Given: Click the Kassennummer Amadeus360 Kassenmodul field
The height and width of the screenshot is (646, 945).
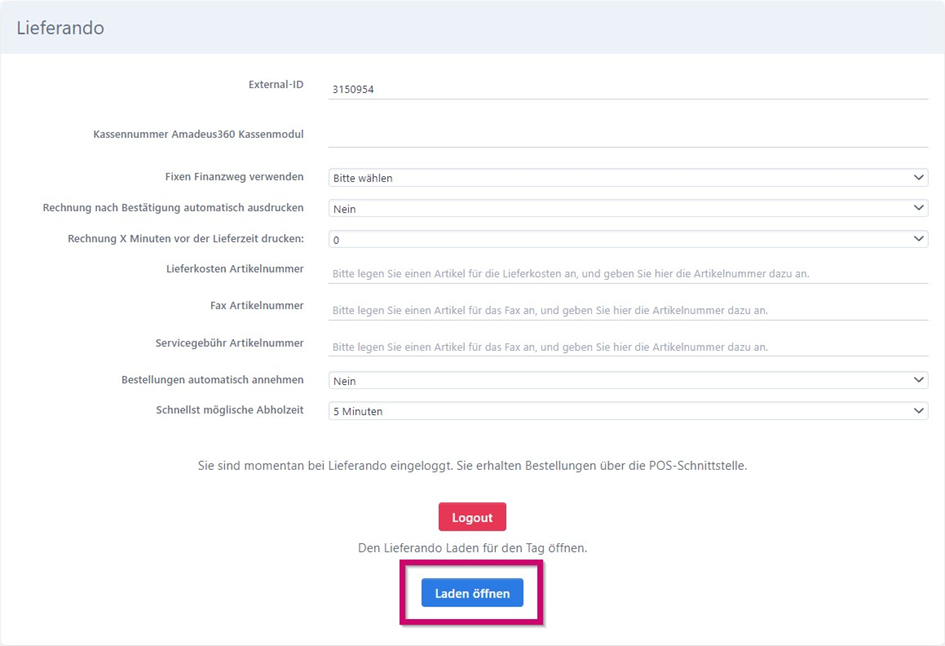Looking at the screenshot, I should [x=628, y=136].
